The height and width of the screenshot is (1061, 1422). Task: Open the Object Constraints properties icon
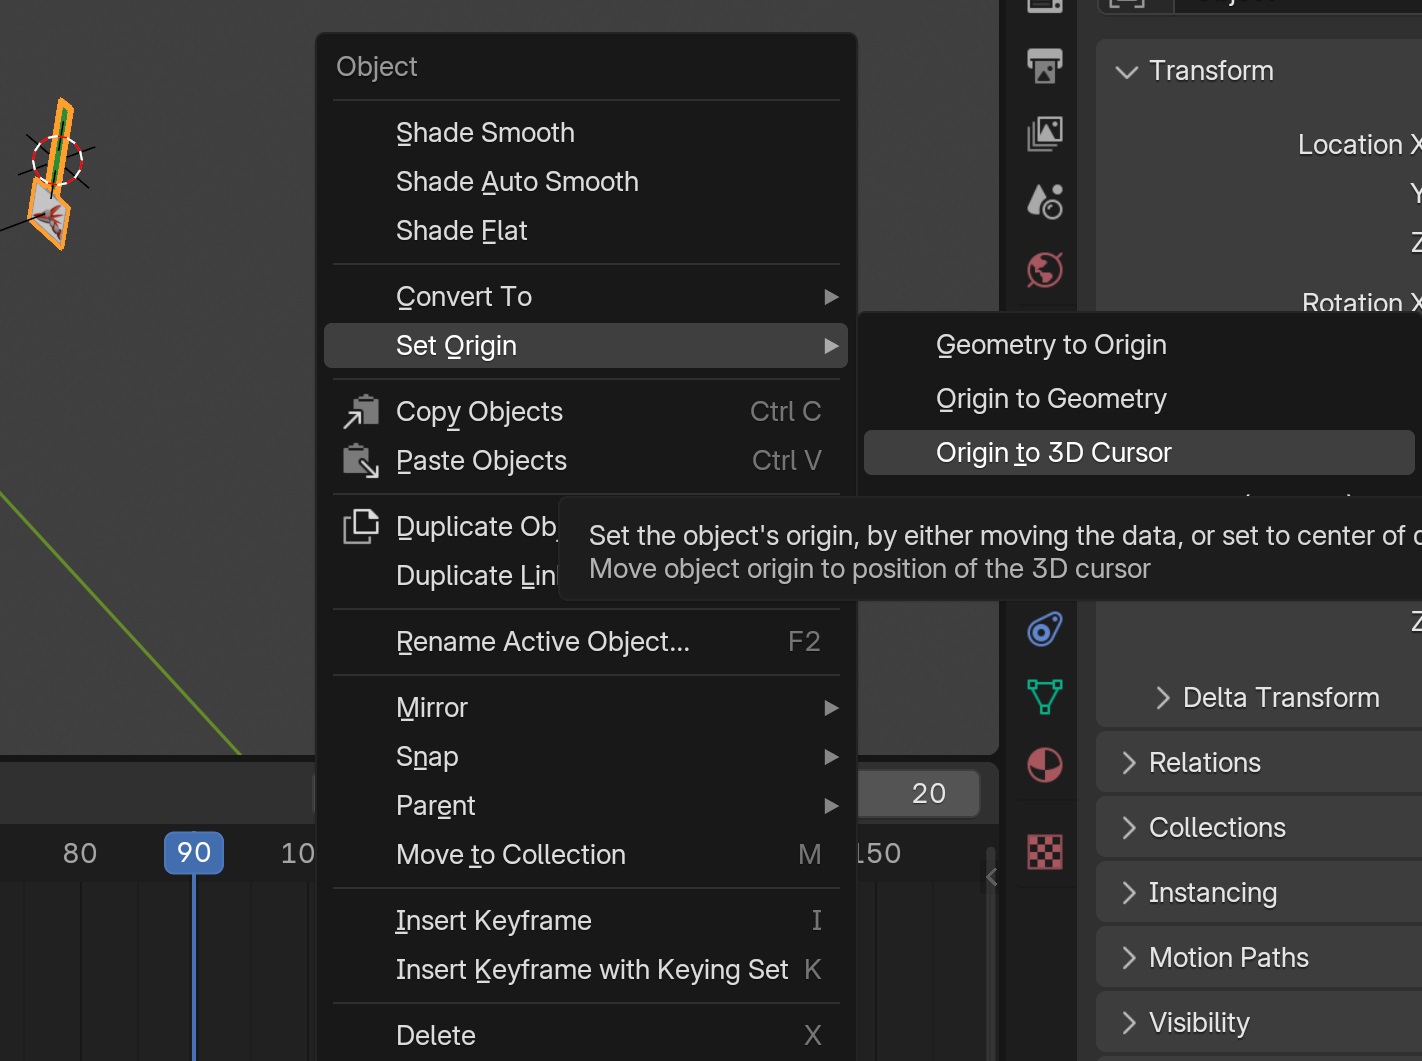(1045, 629)
